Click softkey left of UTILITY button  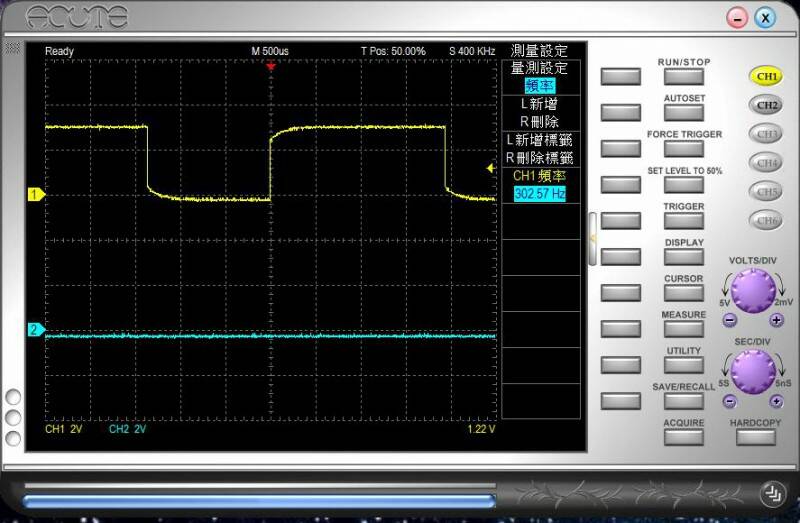click(620, 365)
